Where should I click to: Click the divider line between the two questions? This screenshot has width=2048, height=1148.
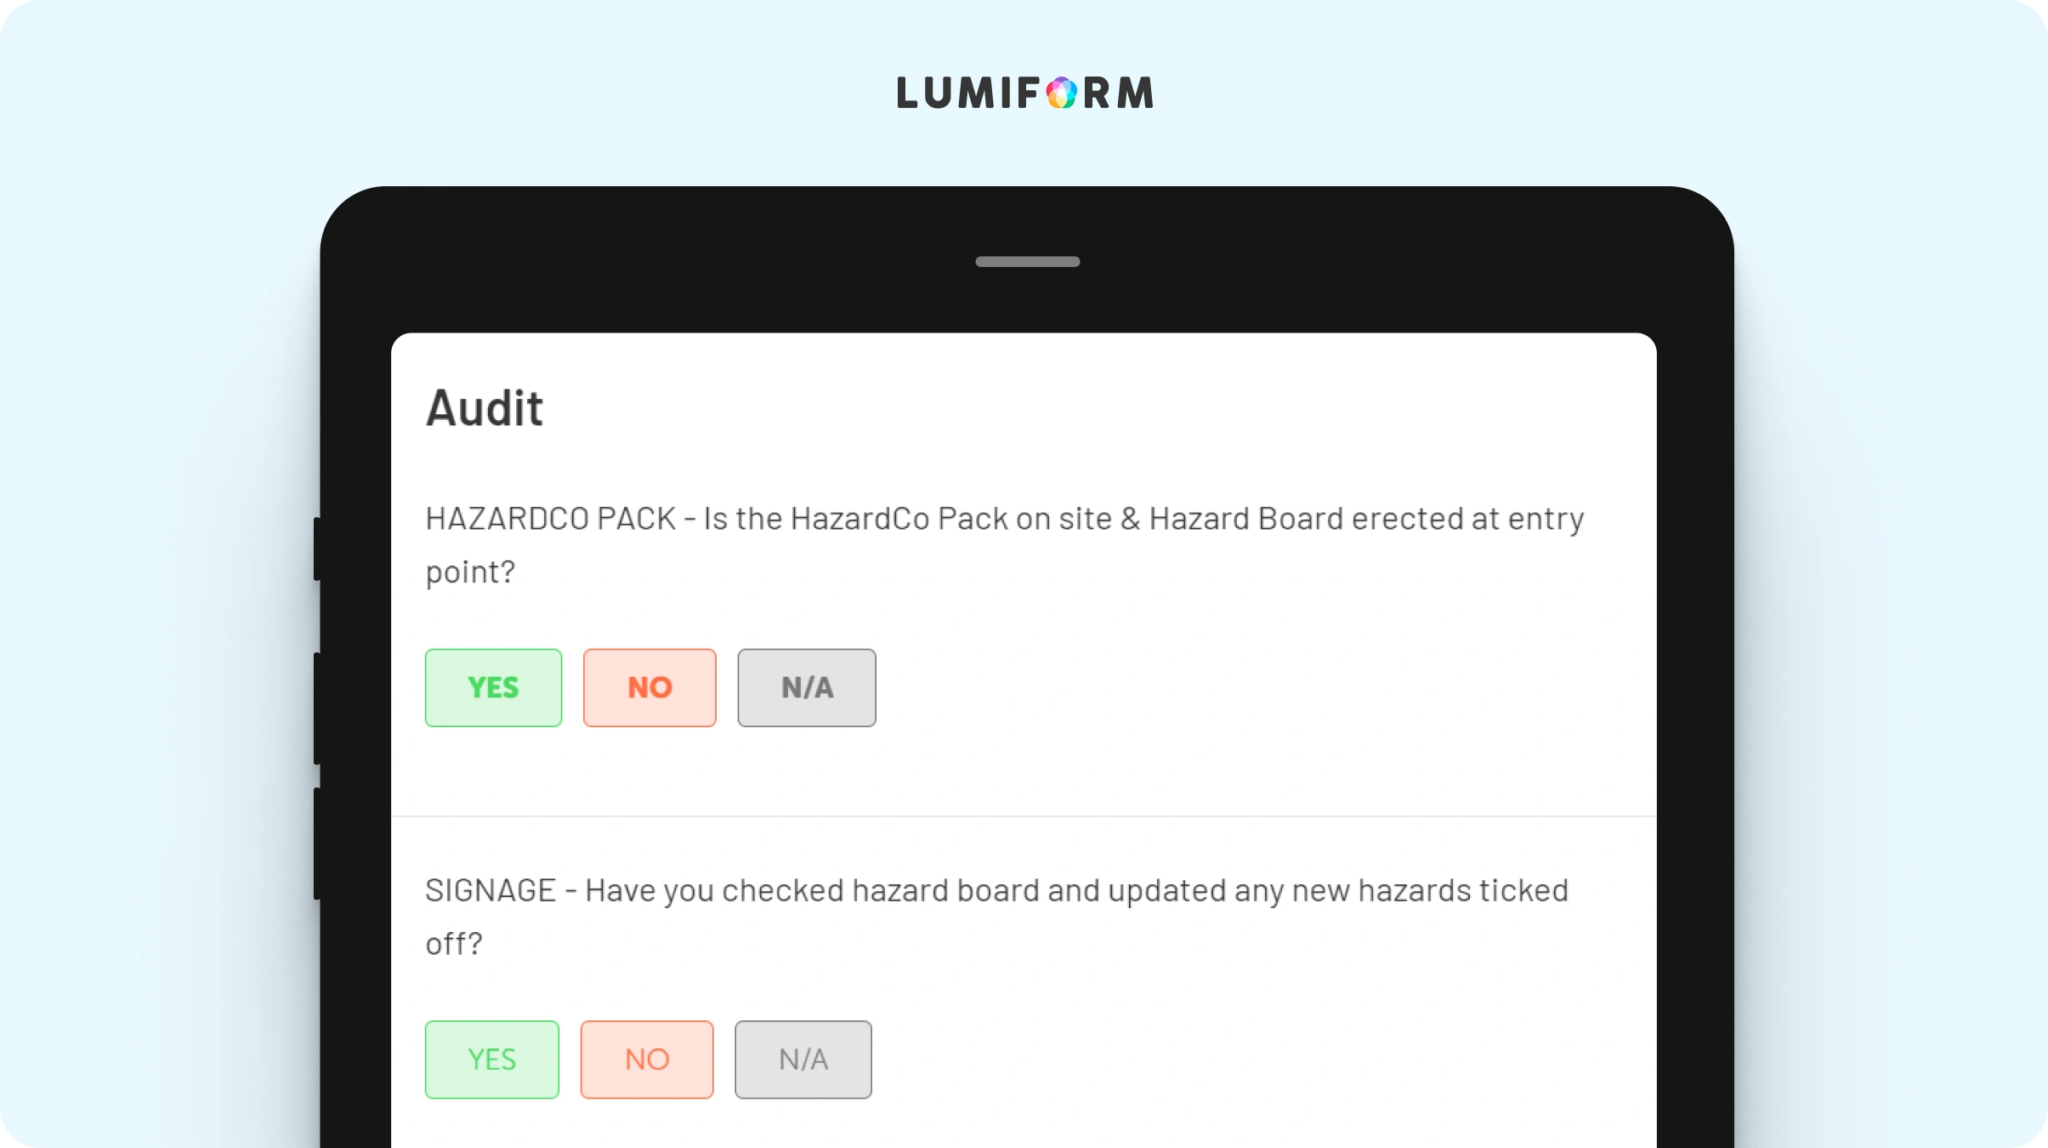click(1024, 816)
